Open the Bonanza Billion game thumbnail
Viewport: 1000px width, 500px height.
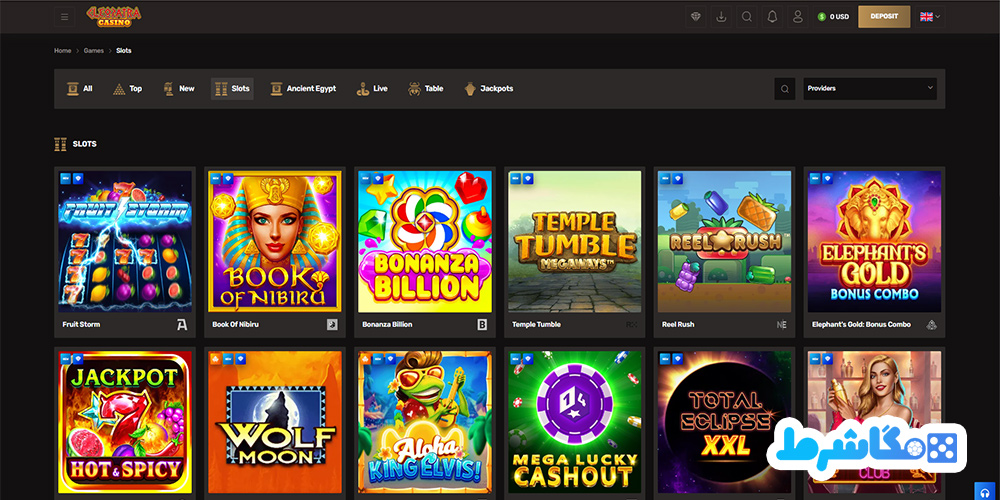click(425, 241)
